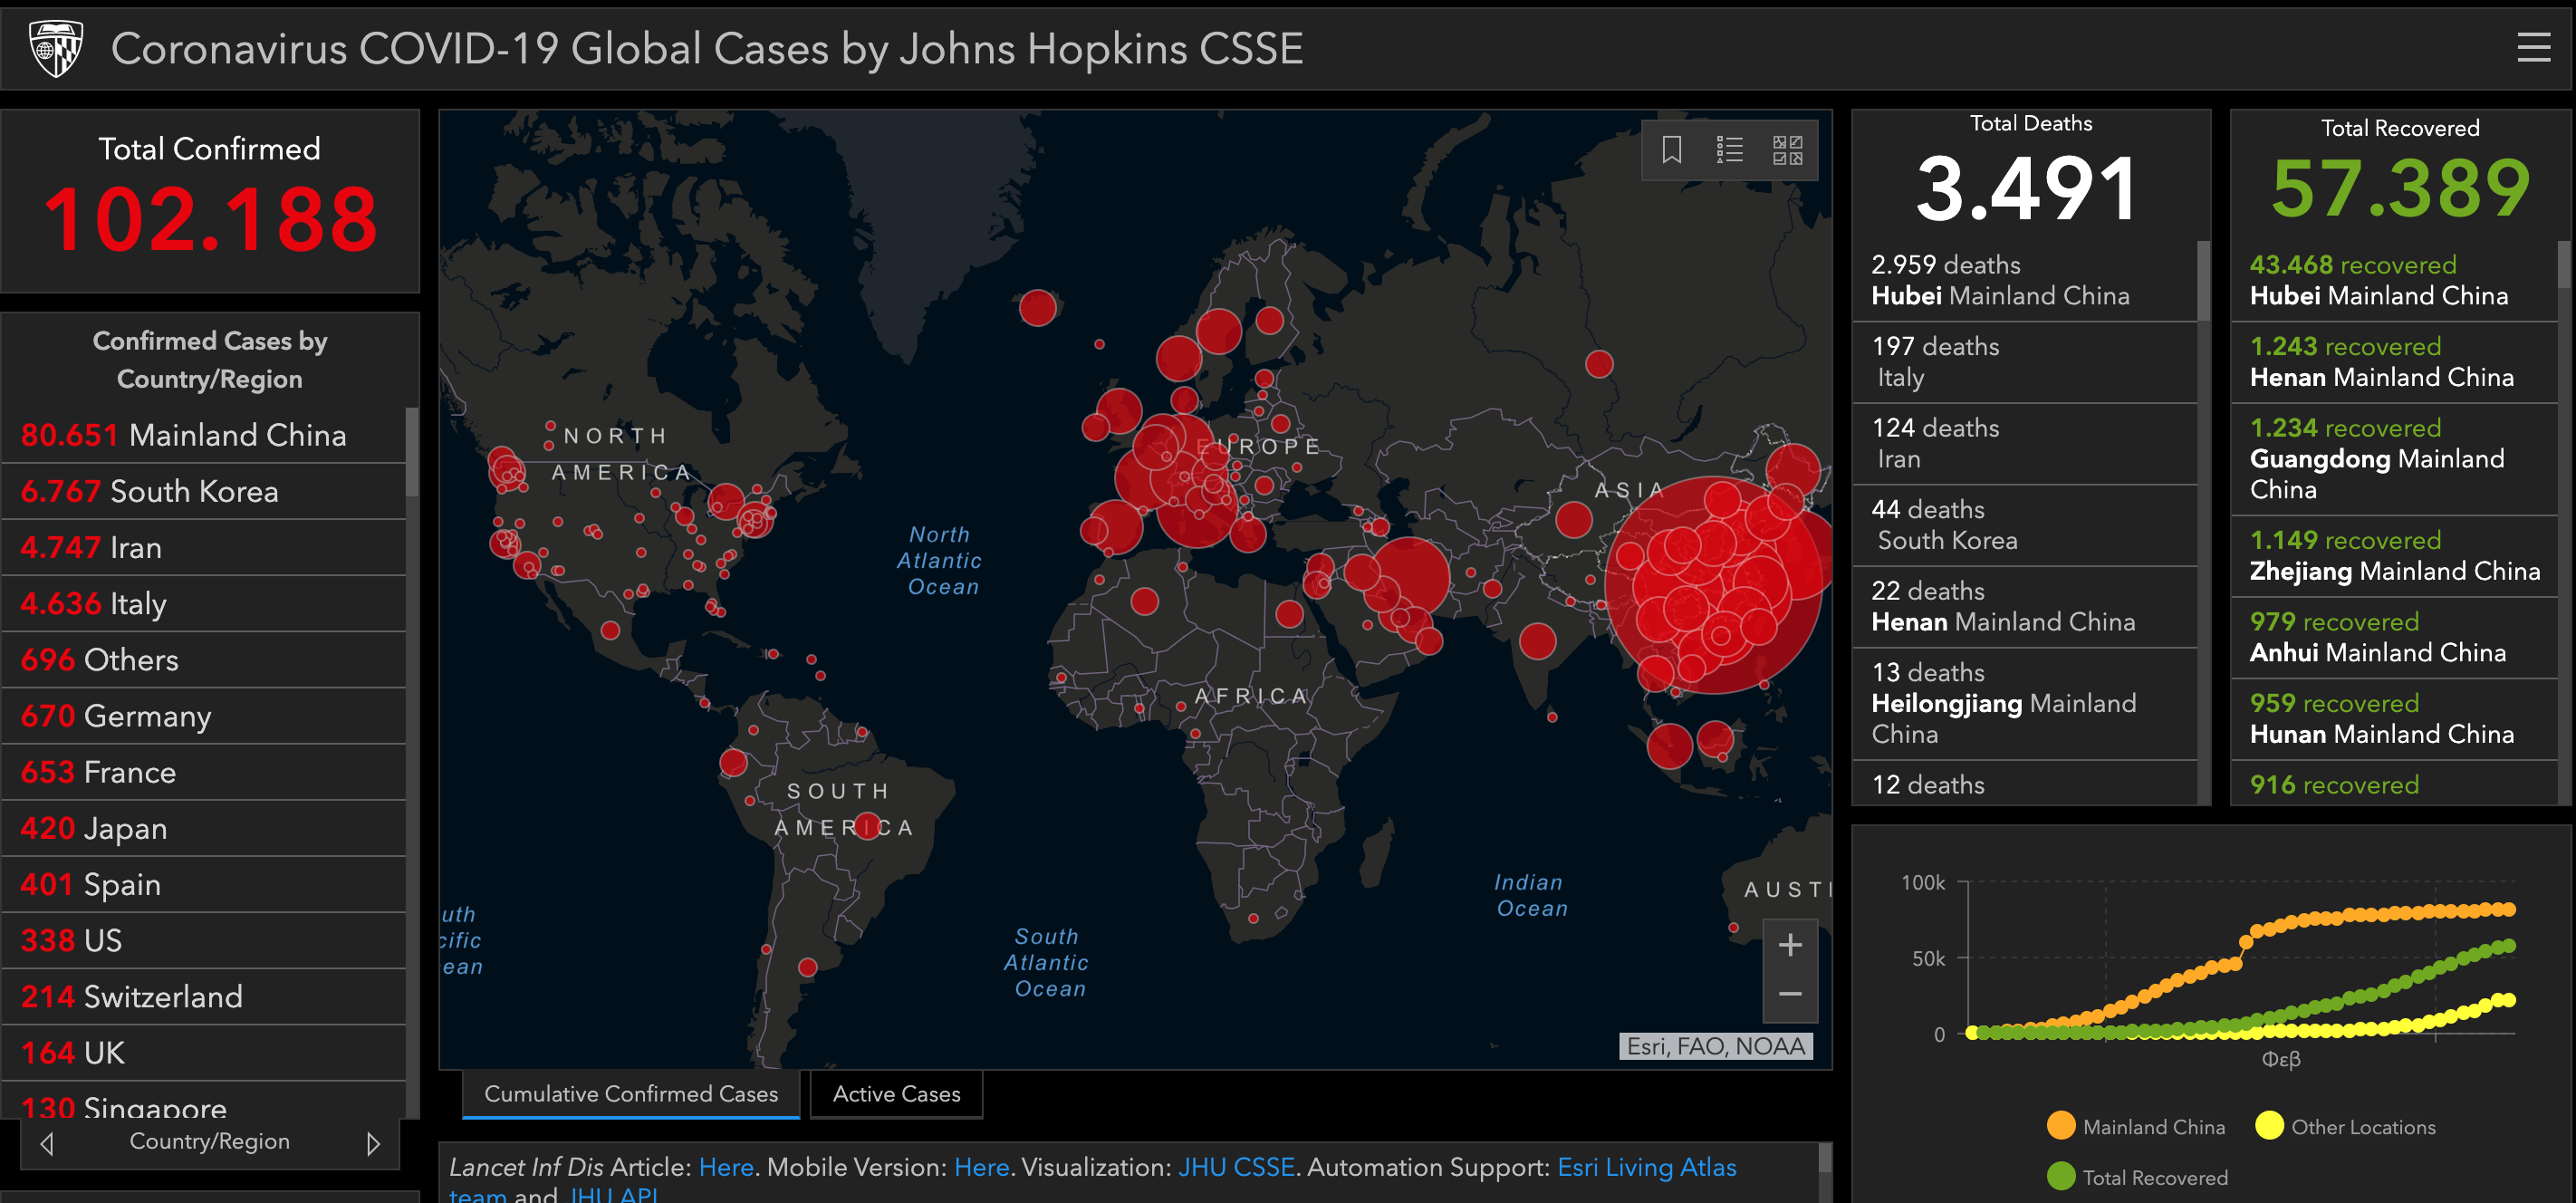Click the Johns Hopkins shield logo
This screenshot has height=1203, width=2576.
pyautogui.click(x=56, y=47)
